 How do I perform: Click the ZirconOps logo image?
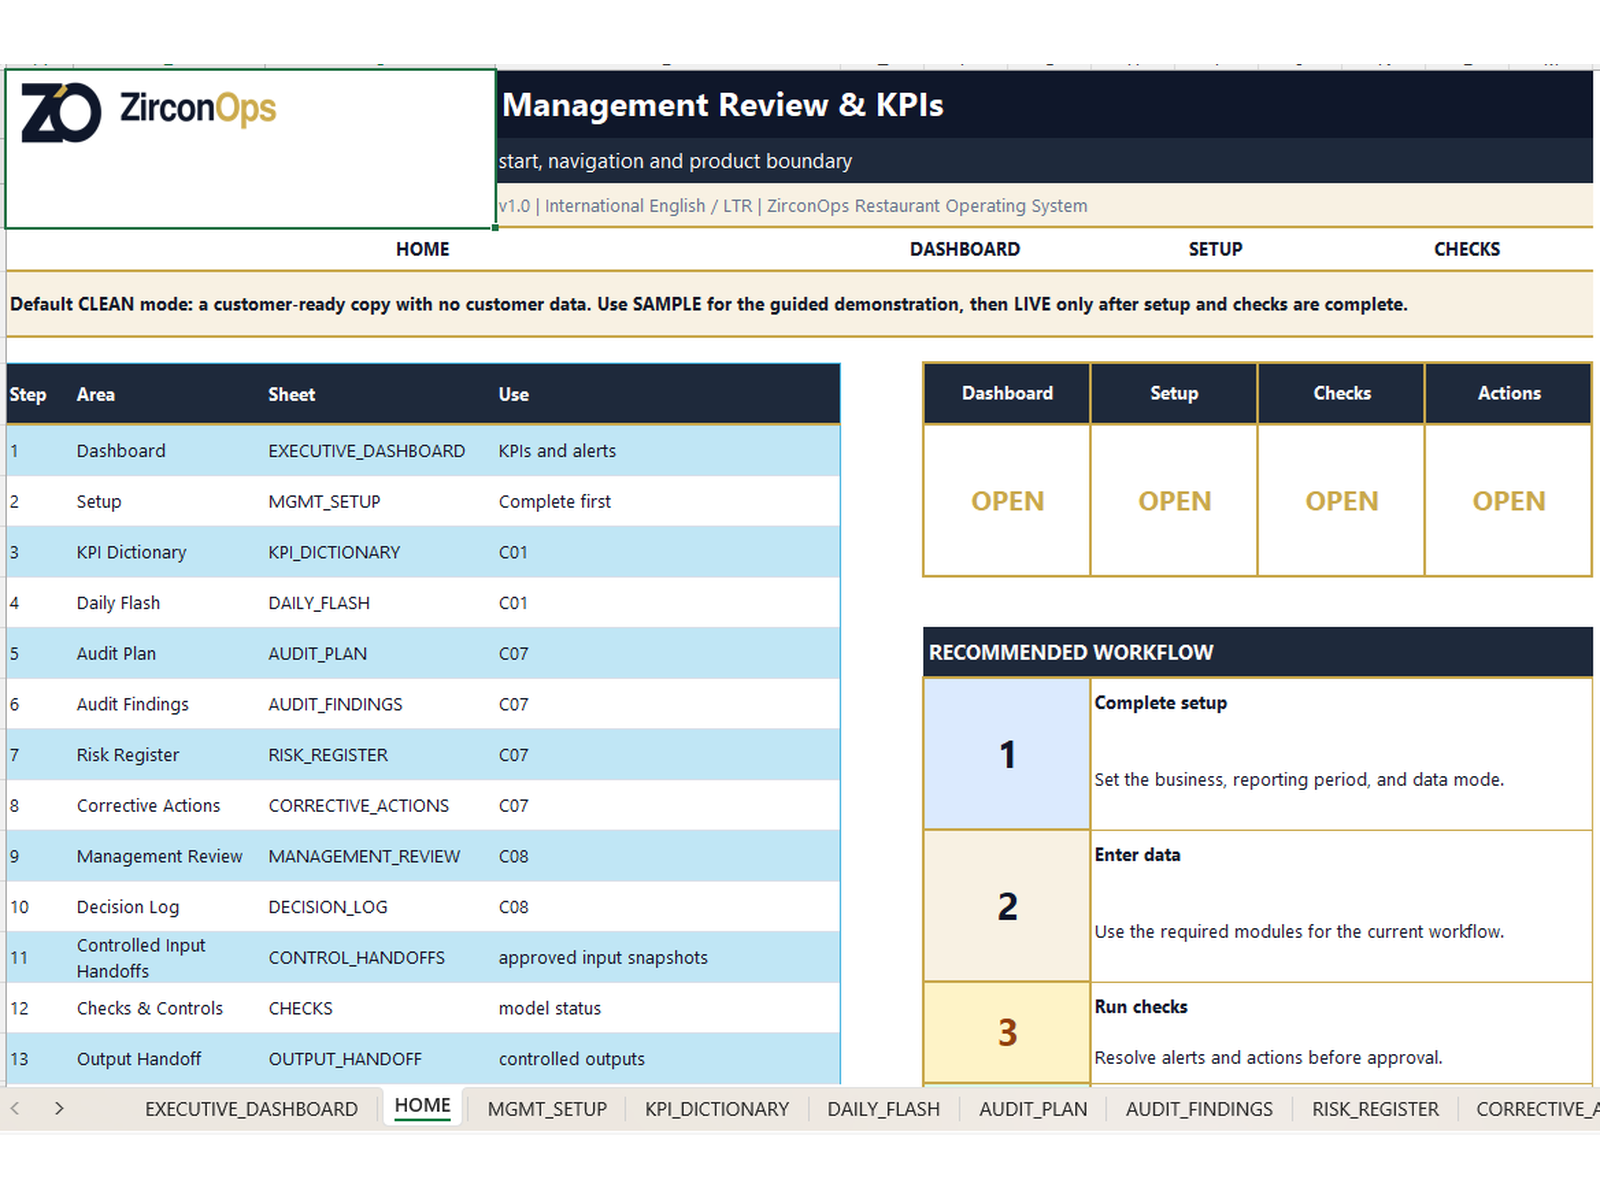pos(148,112)
